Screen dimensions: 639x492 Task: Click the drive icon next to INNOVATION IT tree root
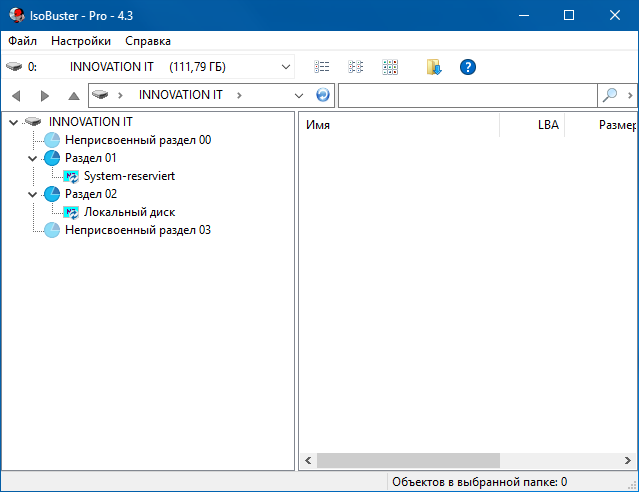pyautogui.click(x=33, y=121)
